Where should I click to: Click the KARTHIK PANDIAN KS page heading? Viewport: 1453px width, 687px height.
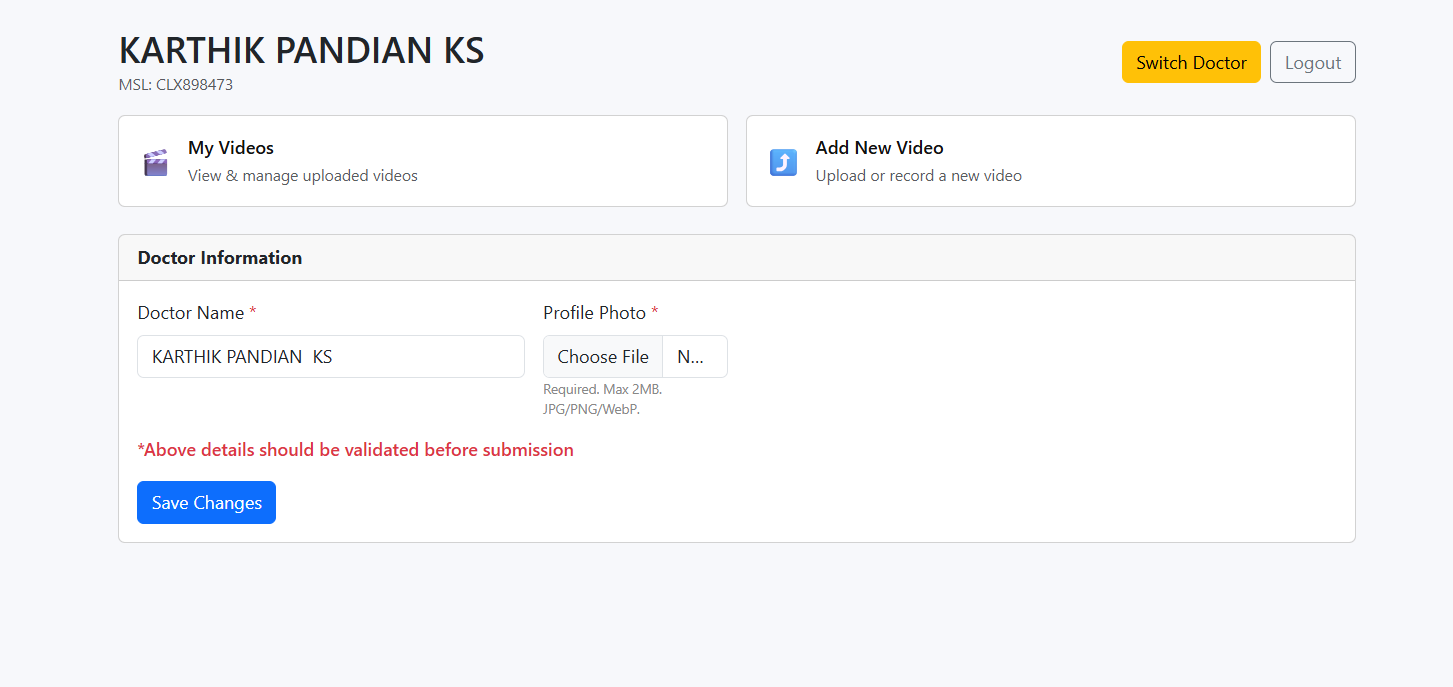[x=301, y=50]
